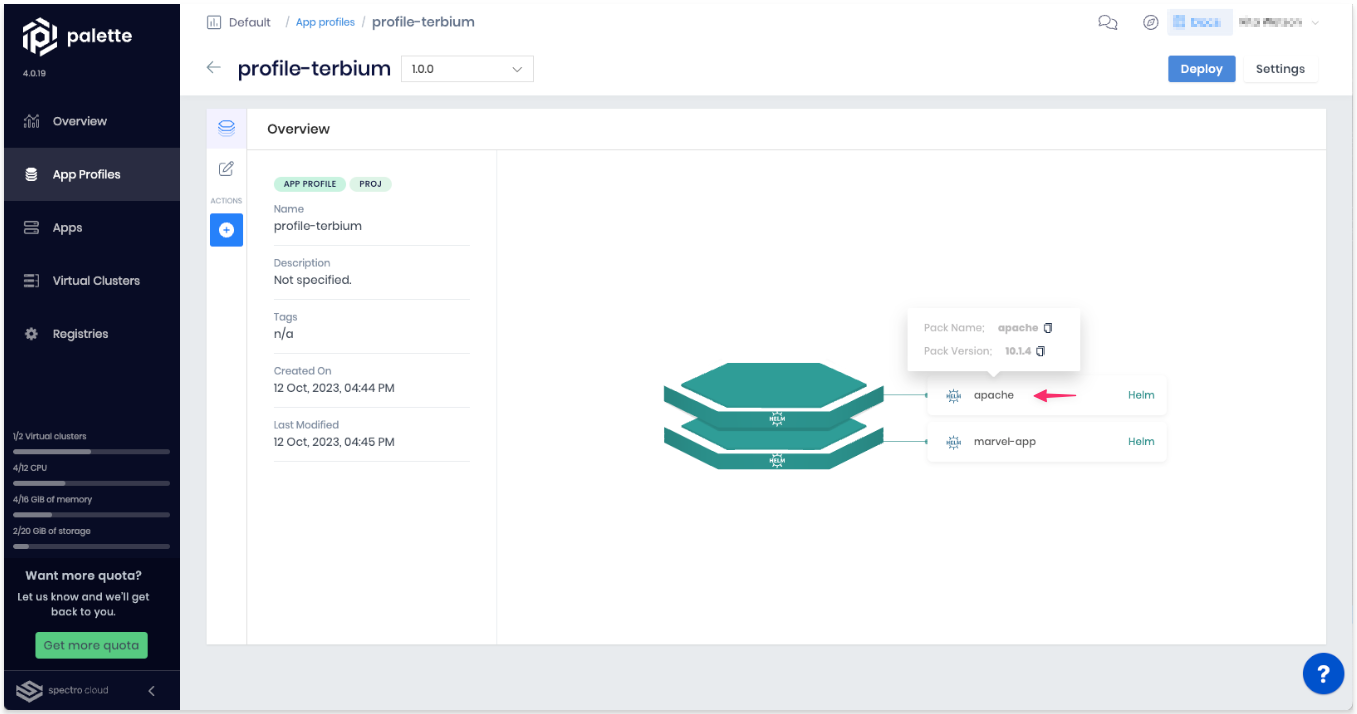Collapse the sidebar with the chevron
This screenshot has height=714, width=1357.
(152, 690)
